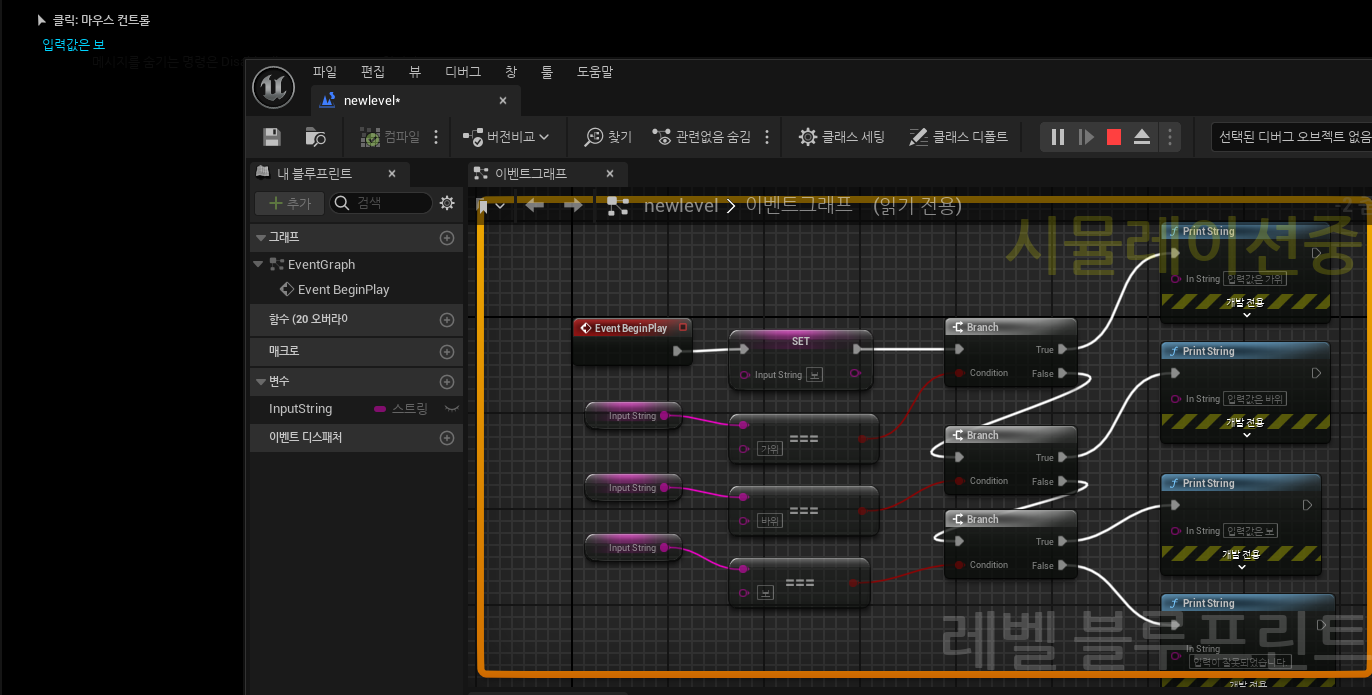1372x695 pixels.
Task: Click the 바위 string value field
Action: (770, 521)
